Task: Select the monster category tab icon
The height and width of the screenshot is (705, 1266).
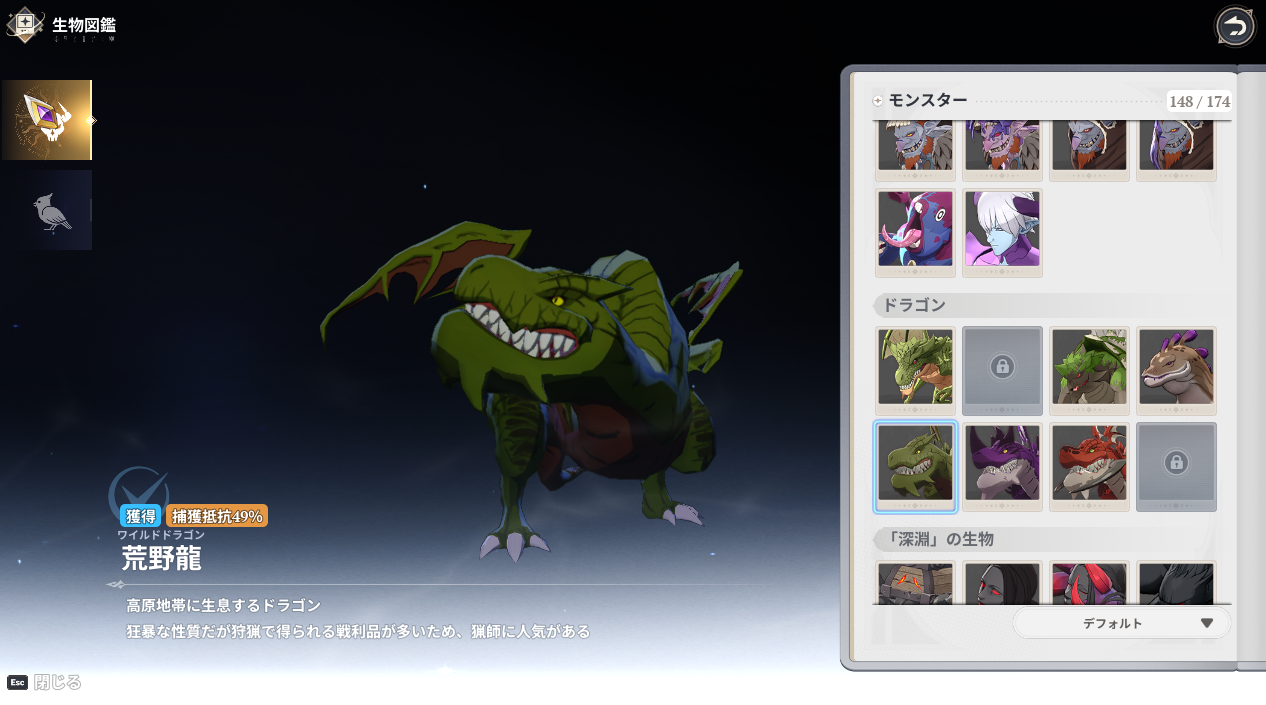Action: [46, 120]
